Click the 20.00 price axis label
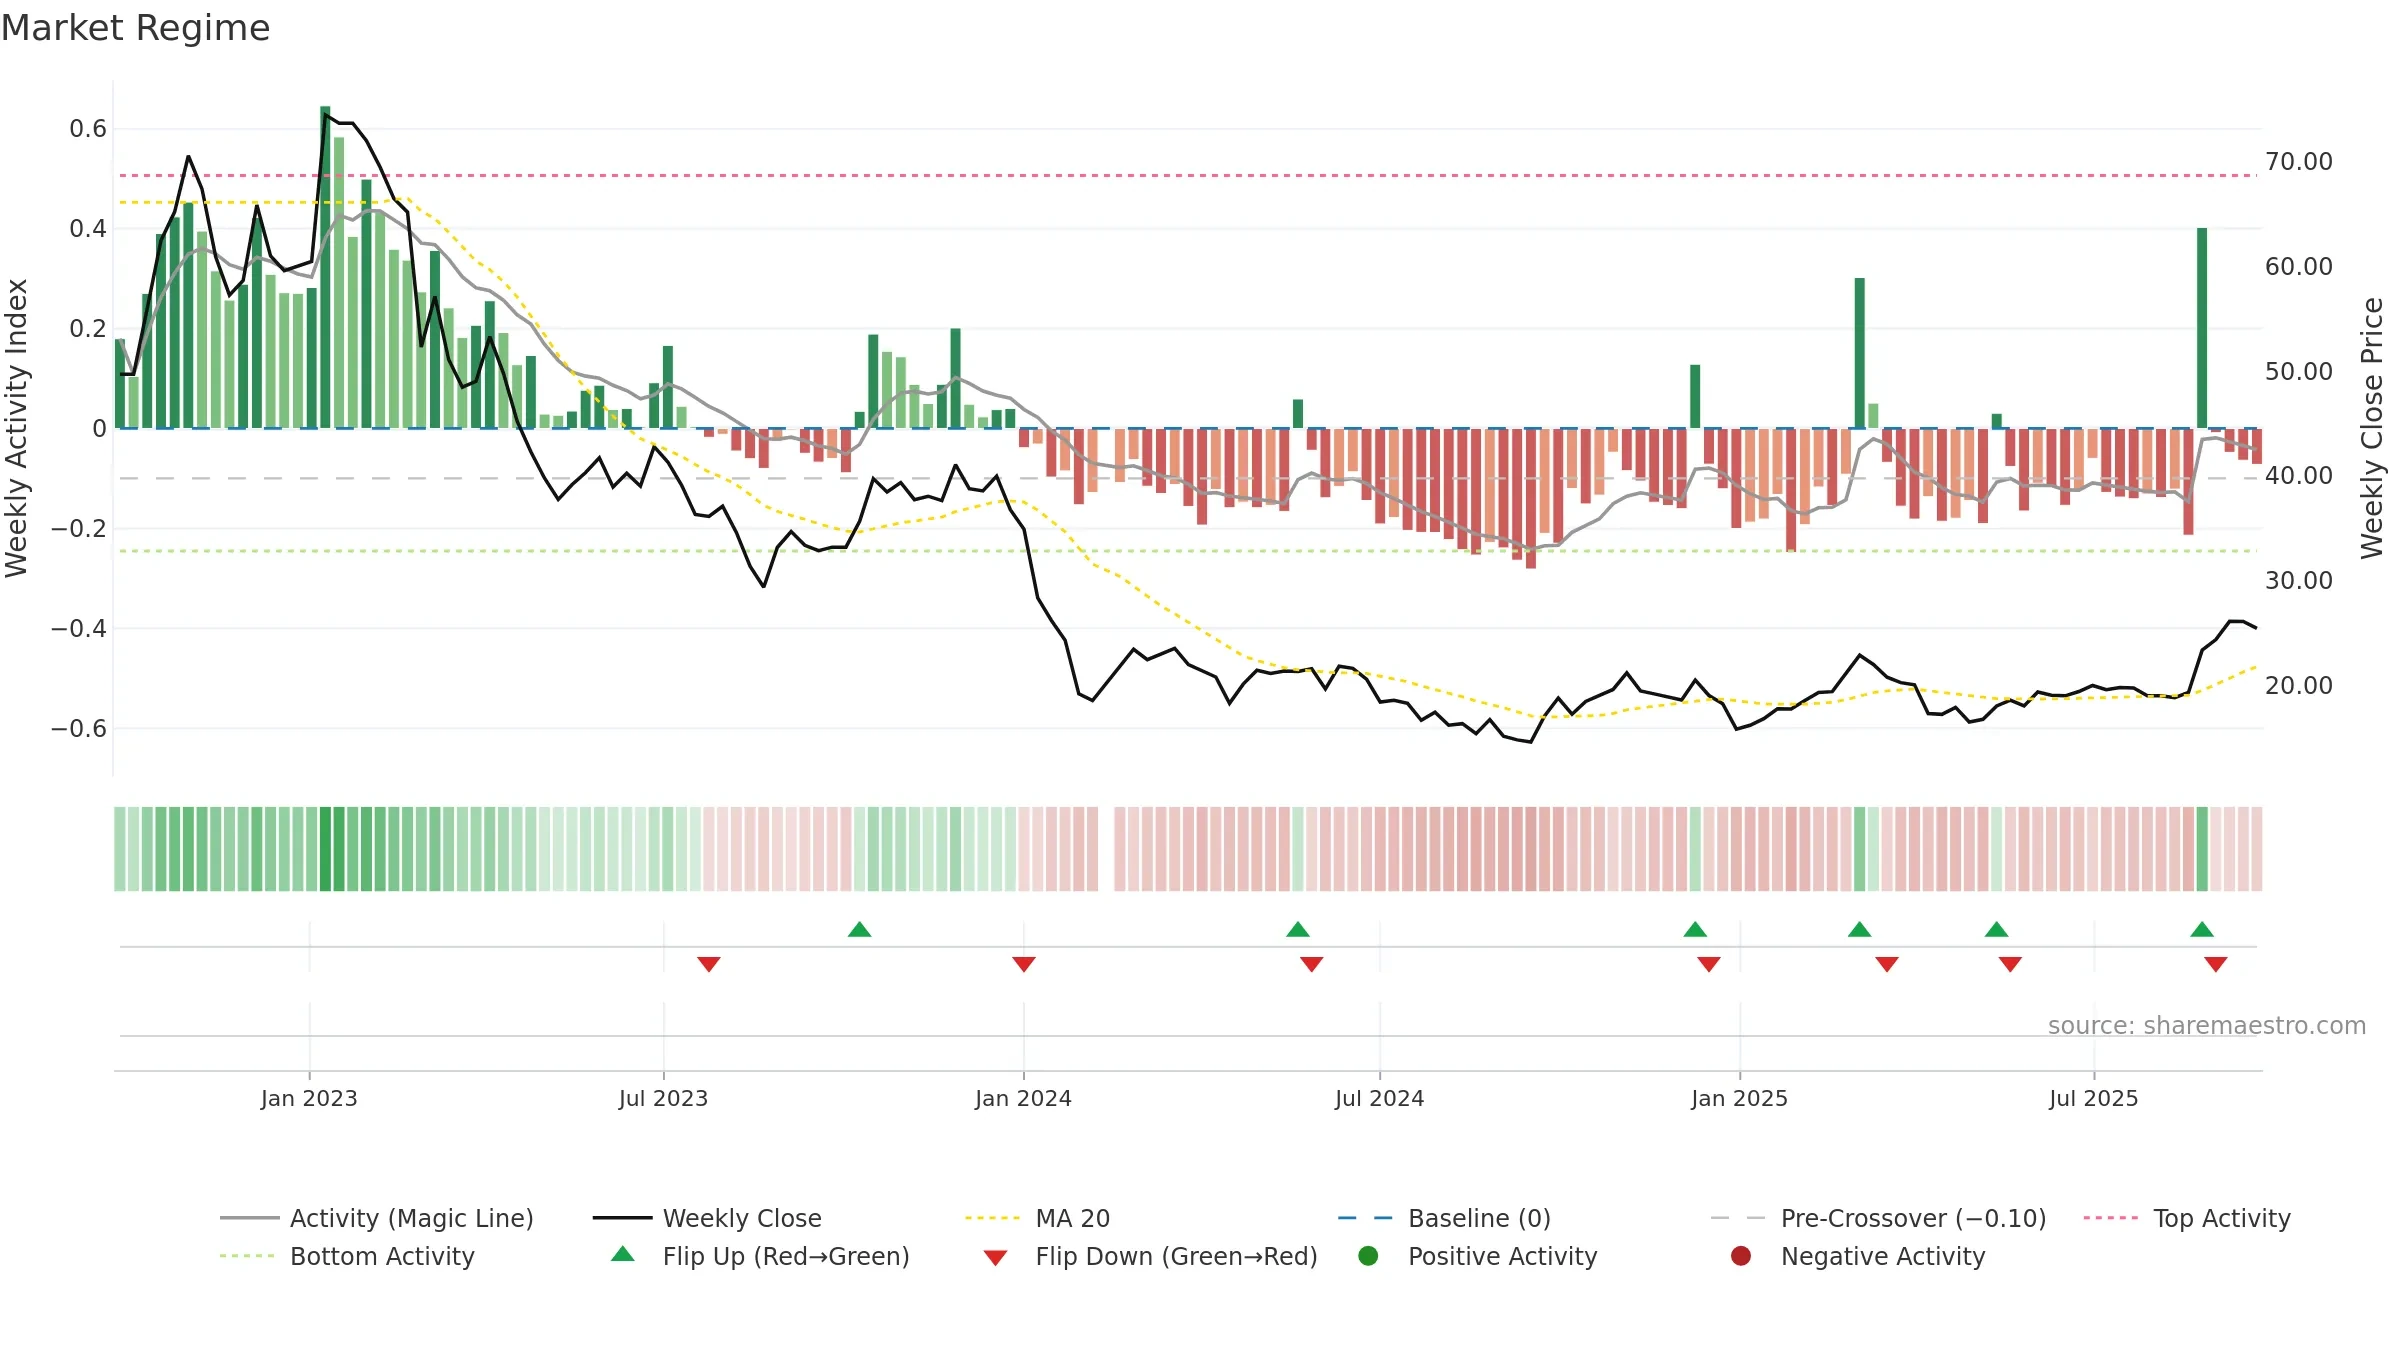 point(2299,686)
